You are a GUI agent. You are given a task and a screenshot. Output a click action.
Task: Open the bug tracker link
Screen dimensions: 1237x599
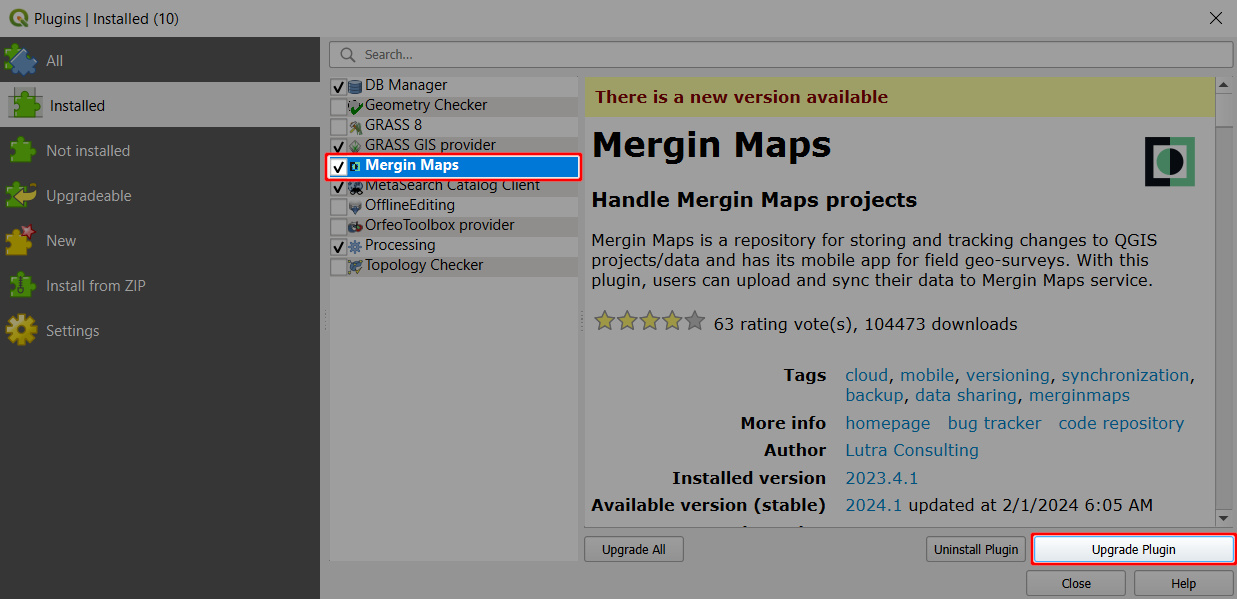[994, 423]
